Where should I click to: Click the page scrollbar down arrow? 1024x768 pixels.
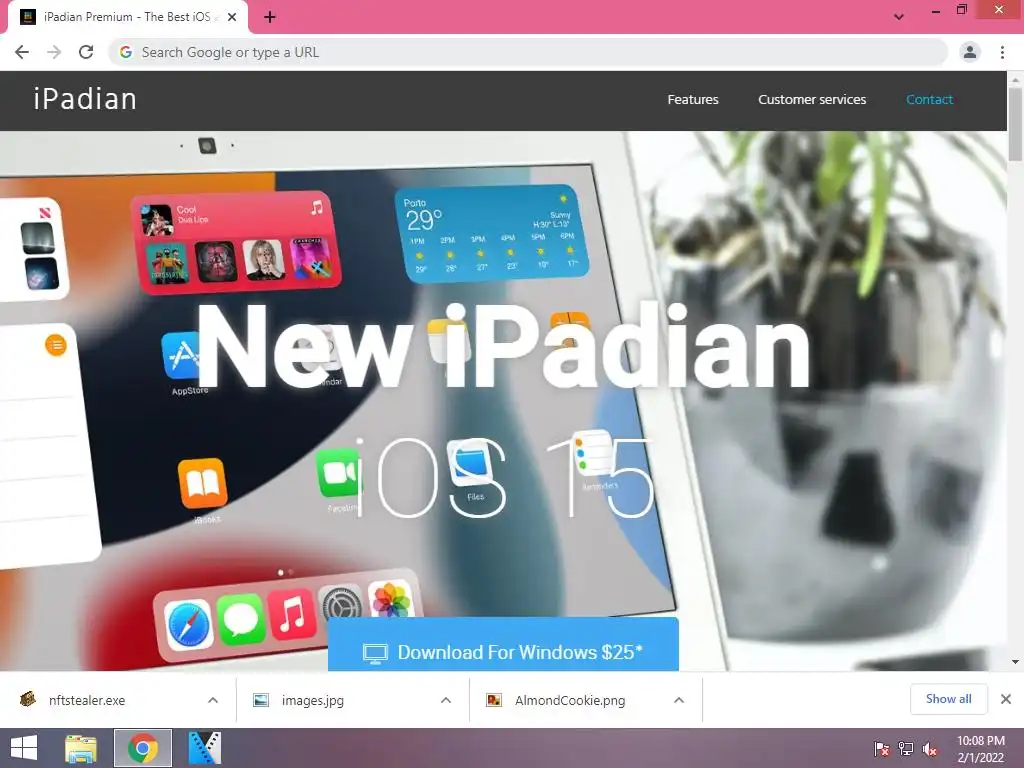[x=1015, y=662]
